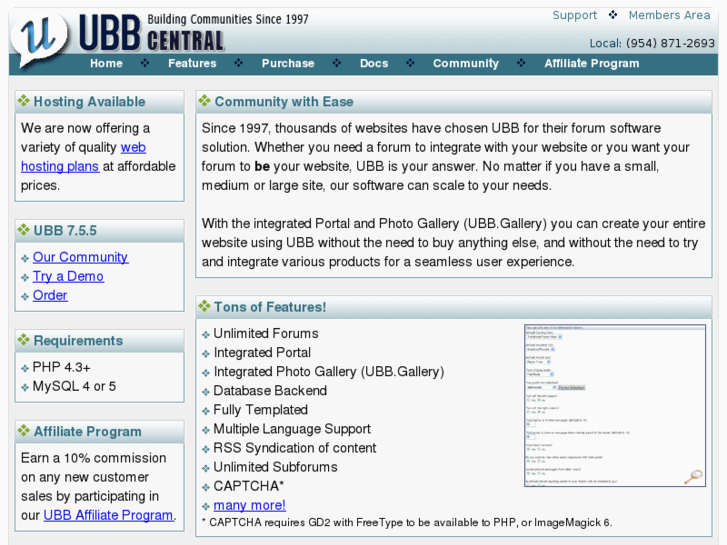Go to the Purchase page
This screenshot has height=545, width=727.
[288, 64]
